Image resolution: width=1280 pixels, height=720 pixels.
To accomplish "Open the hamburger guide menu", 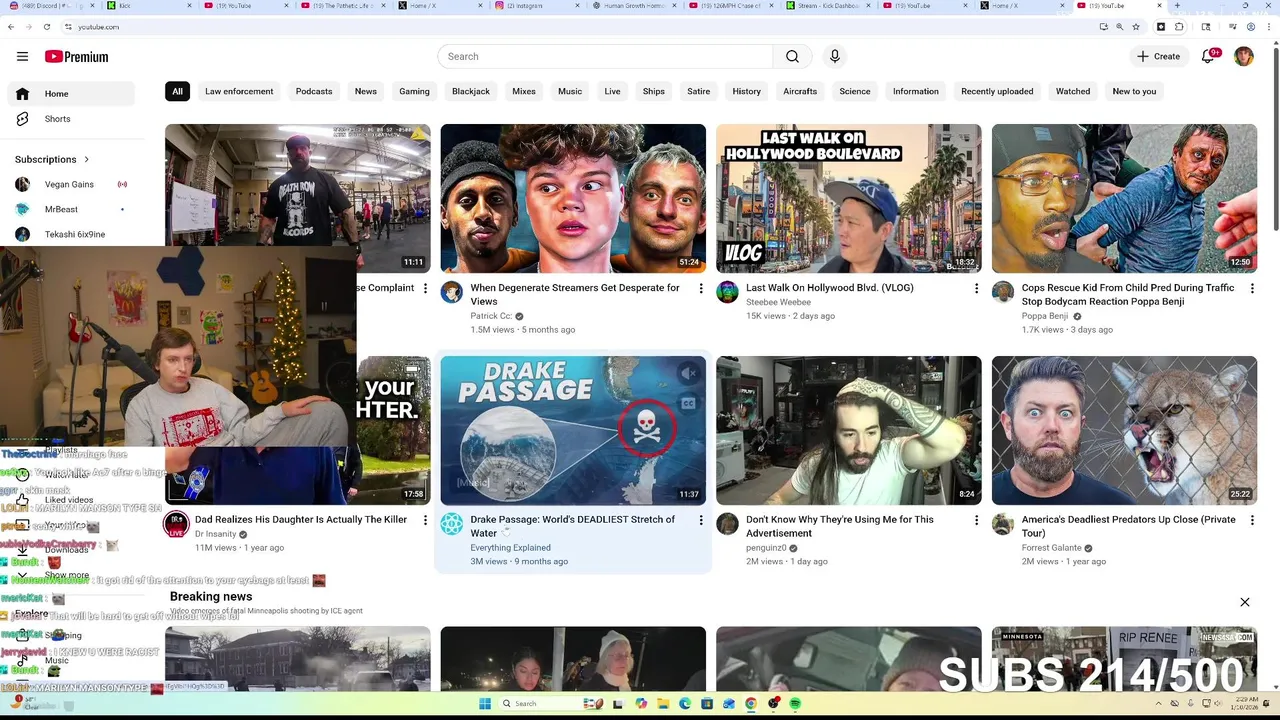I will pos(22,57).
